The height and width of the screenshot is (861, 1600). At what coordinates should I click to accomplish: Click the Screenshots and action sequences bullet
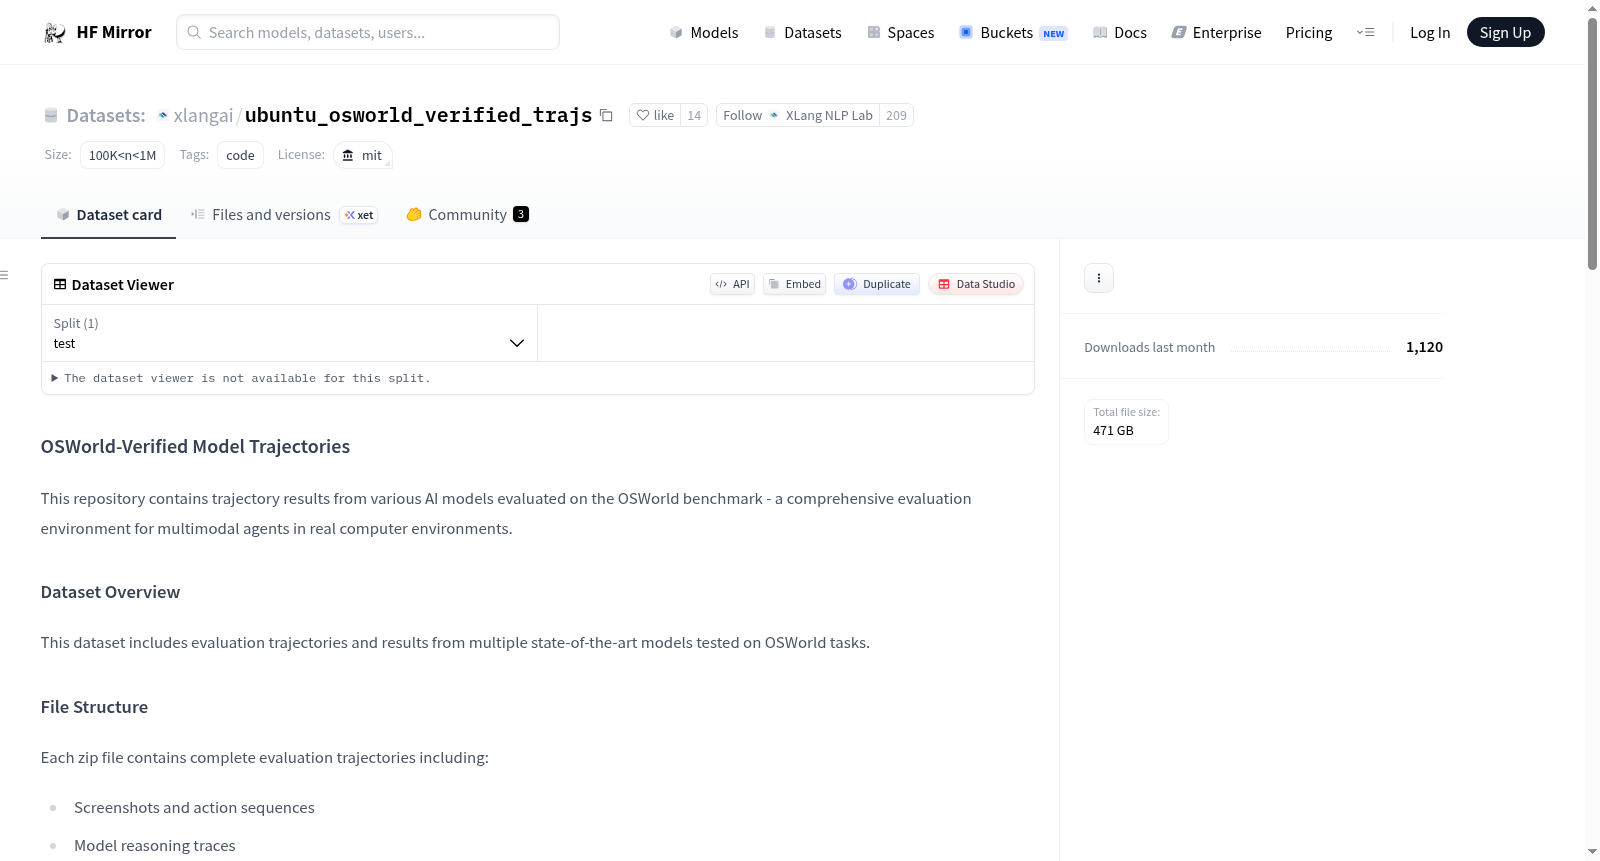point(194,808)
